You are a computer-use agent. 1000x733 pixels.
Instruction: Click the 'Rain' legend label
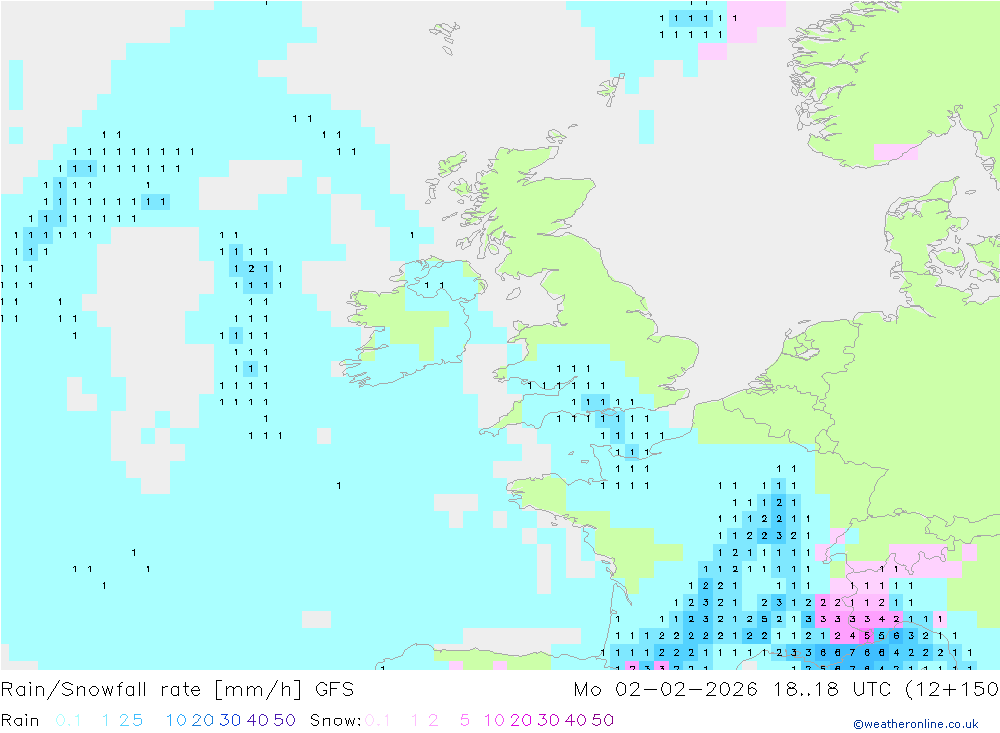click(20, 720)
